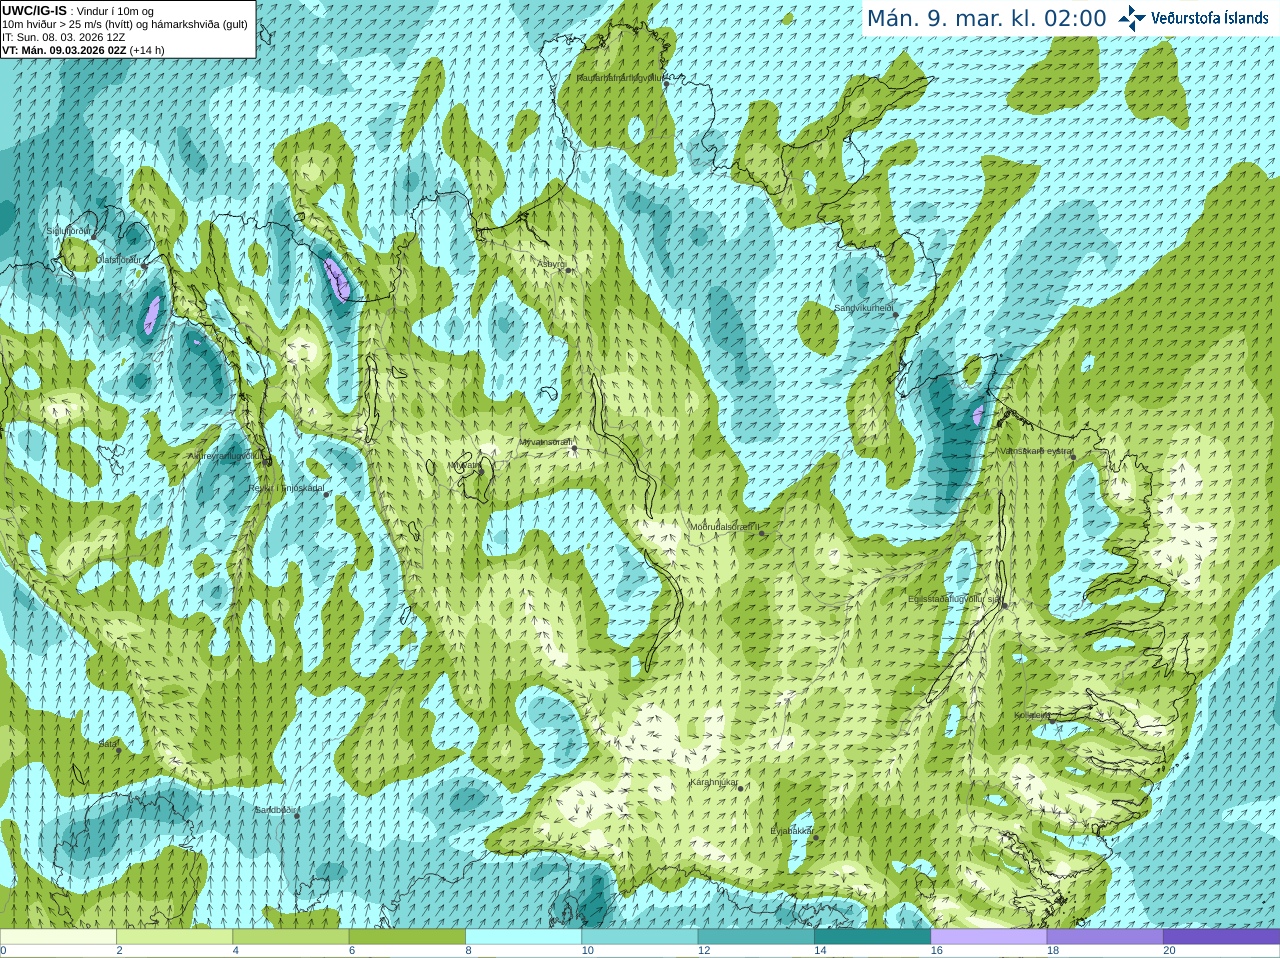Click the 'IT: Sun. 08. 03. 2026 12Z' line
This screenshot has width=1280, height=958.
click(64, 37)
